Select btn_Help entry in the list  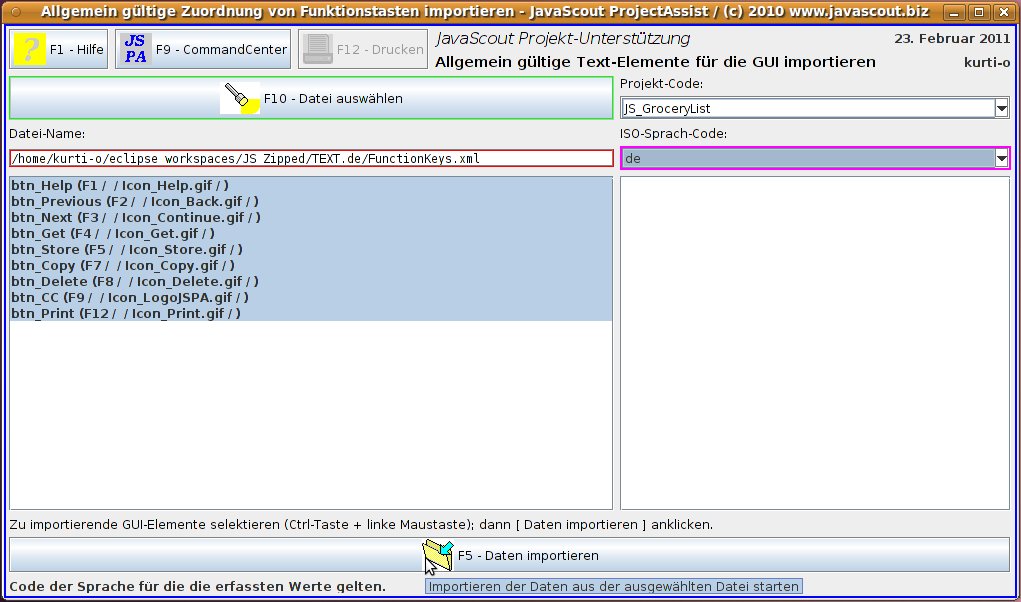pos(120,185)
